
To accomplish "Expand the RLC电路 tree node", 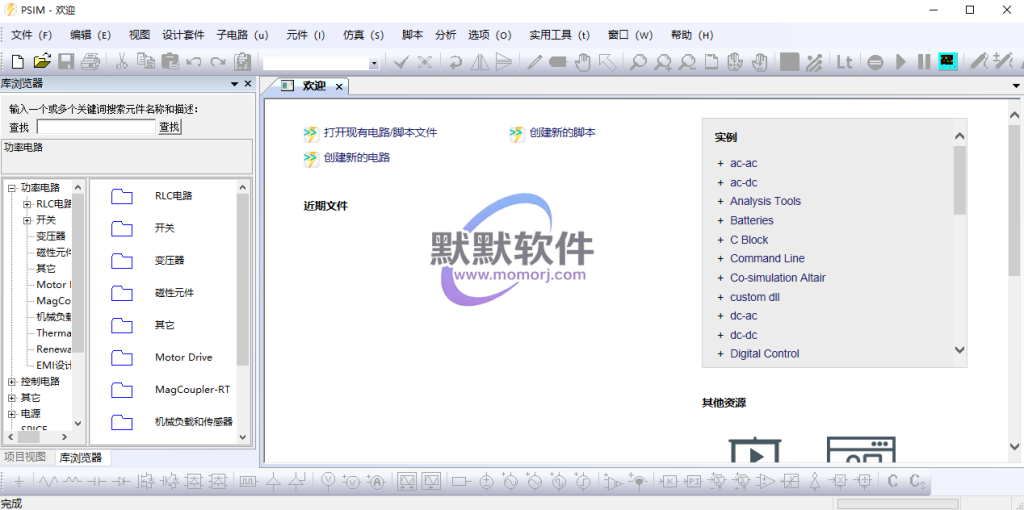I will click(27, 204).
